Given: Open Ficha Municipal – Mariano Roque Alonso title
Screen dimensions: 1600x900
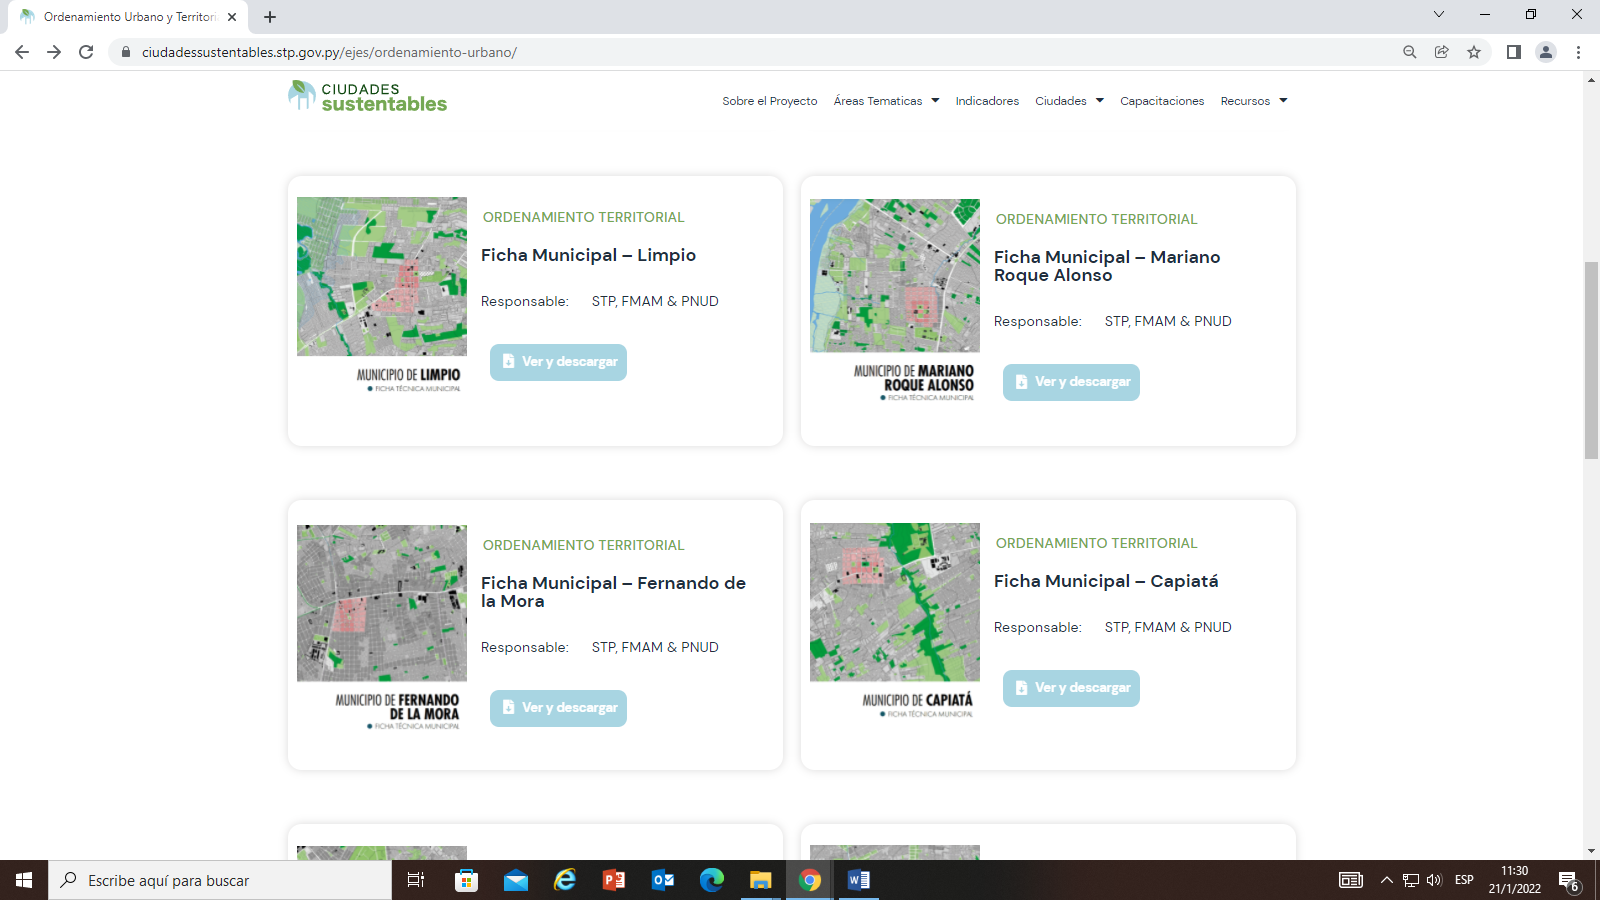Looking at the screenshot, I should pyautogui.click(x=1106, y=266).
